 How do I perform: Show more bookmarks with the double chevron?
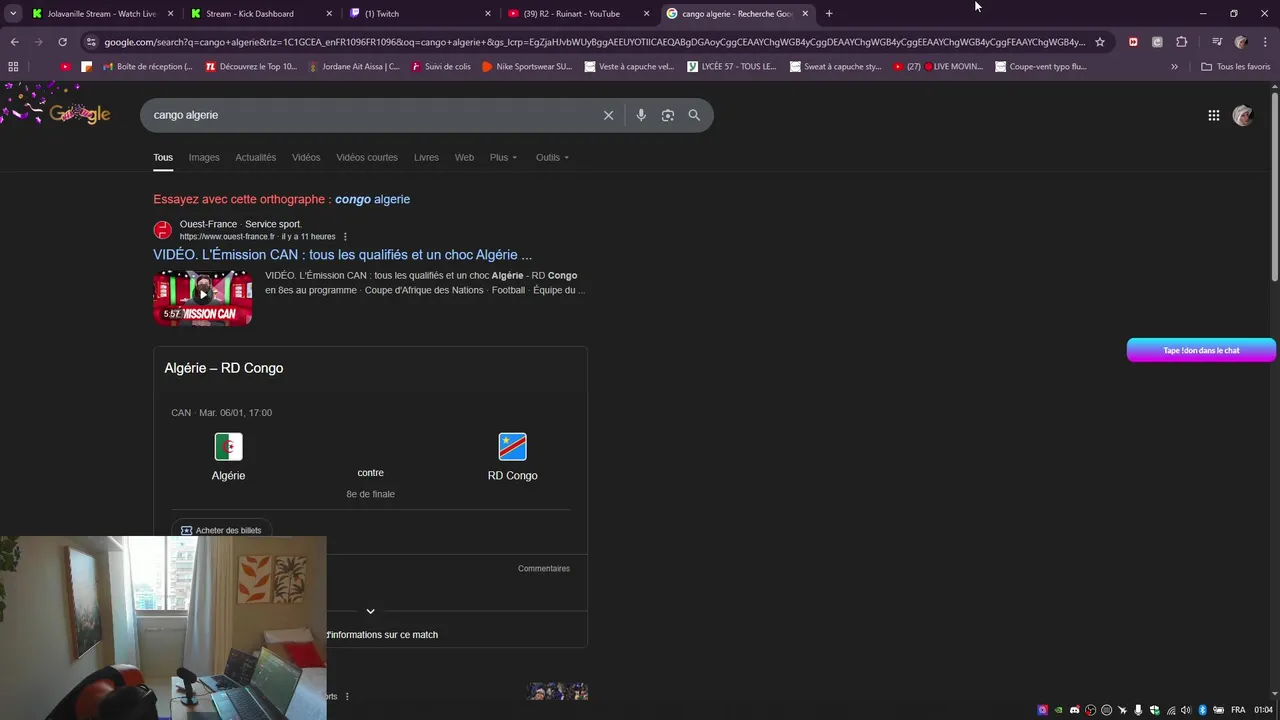click(x=1174, y=67)
